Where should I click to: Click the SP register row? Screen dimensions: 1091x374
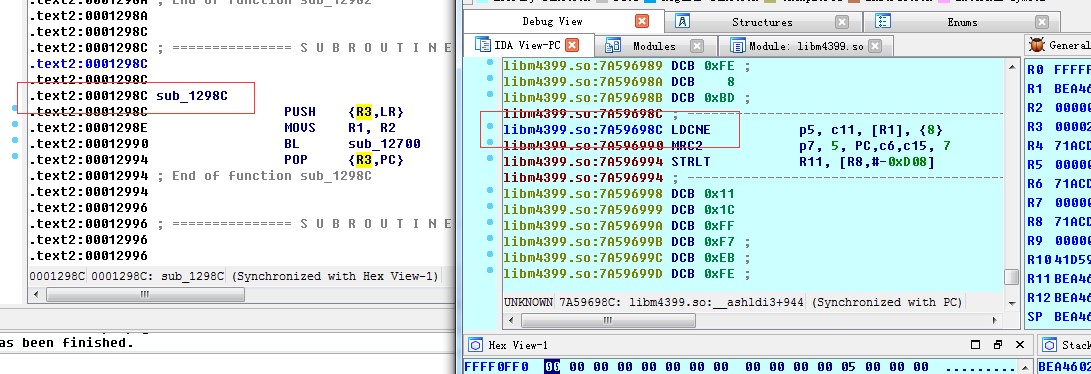tap(1058, 317)
